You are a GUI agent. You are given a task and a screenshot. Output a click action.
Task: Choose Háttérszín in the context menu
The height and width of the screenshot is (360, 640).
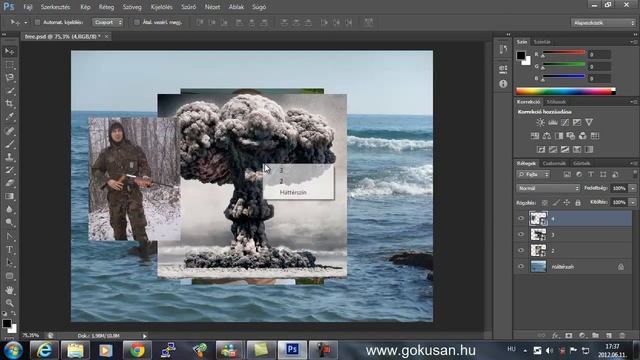[x=293, y=192]
